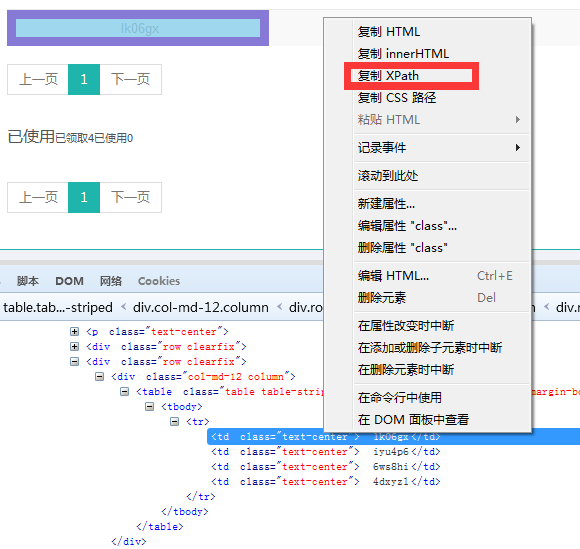Click highlighted lk06gx table cell
Viewport: 580px width, 549px height.
click(138, 28)
